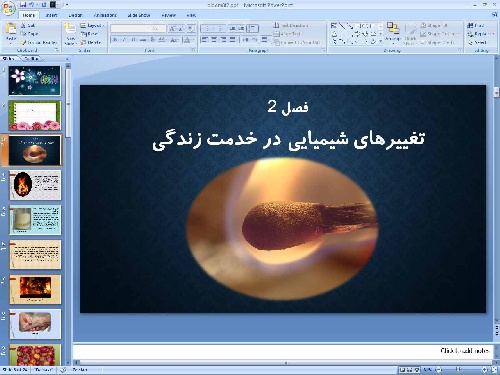Image resolution: width=500 pixels, height=375 pixels.
Task: Click the Save icon in quick access toolbar
Action: pos(23,5)
